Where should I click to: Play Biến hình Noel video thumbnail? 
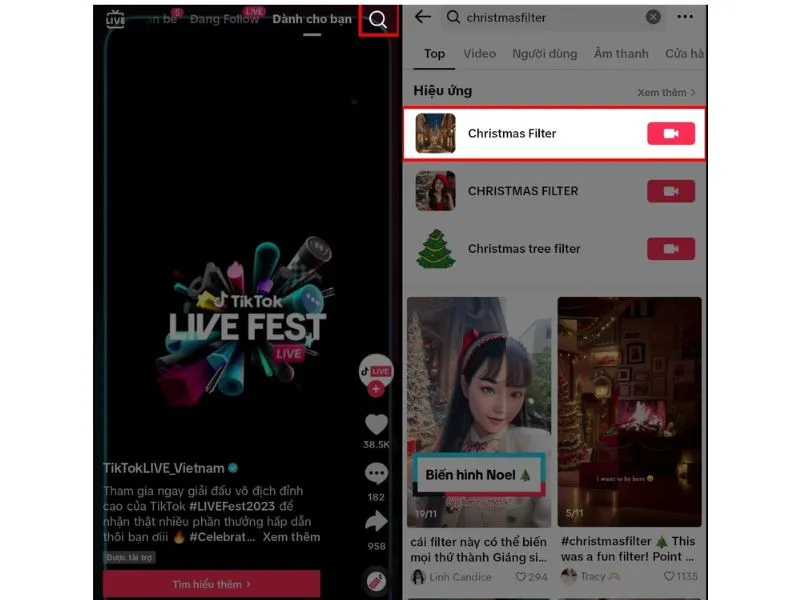point(479,412)
